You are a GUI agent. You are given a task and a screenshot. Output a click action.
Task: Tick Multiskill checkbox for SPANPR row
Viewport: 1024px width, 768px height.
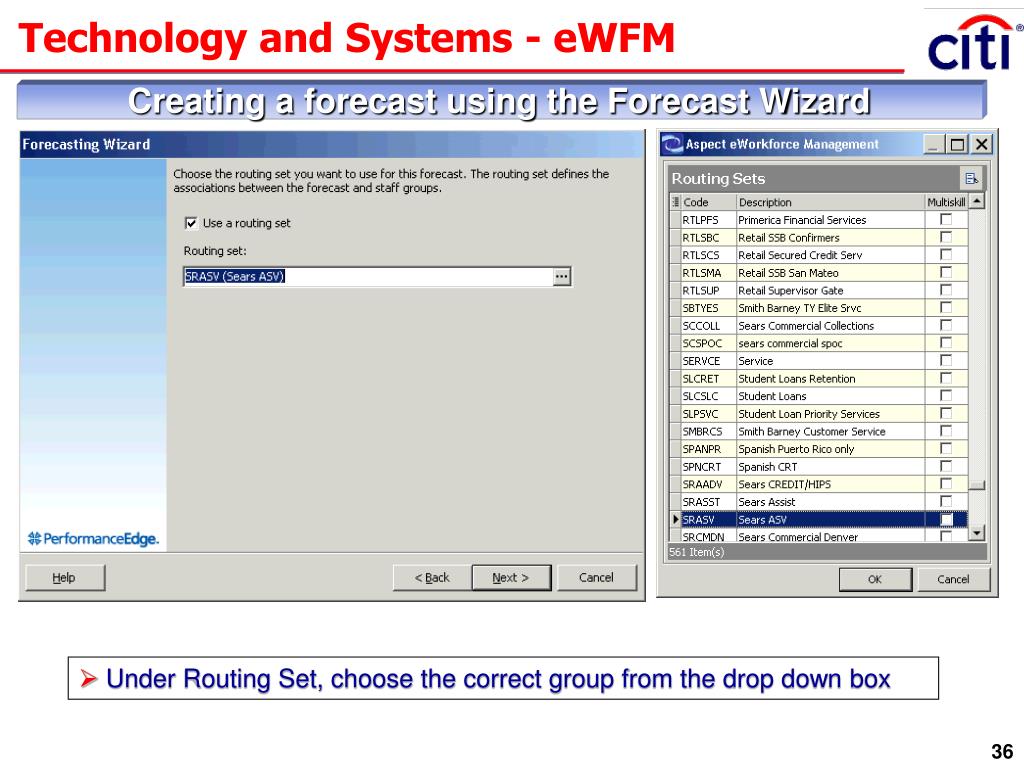click(x=946, y=449)
